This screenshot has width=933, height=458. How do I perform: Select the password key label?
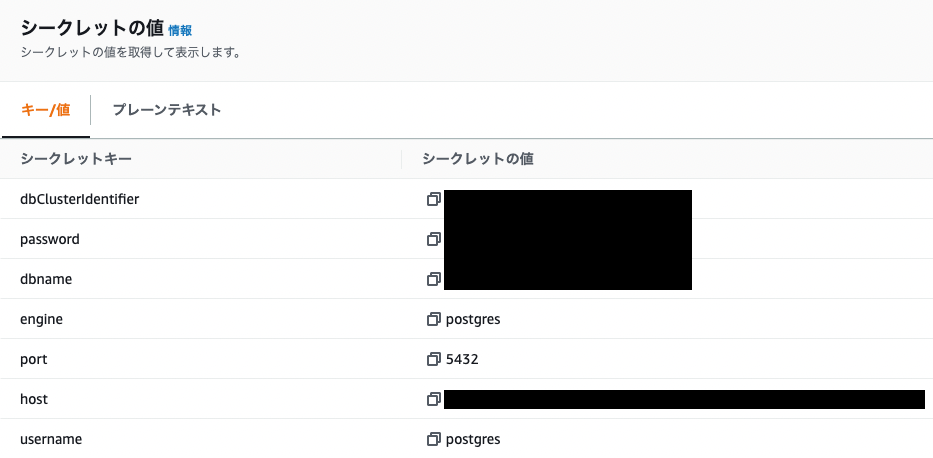(49, 239)
